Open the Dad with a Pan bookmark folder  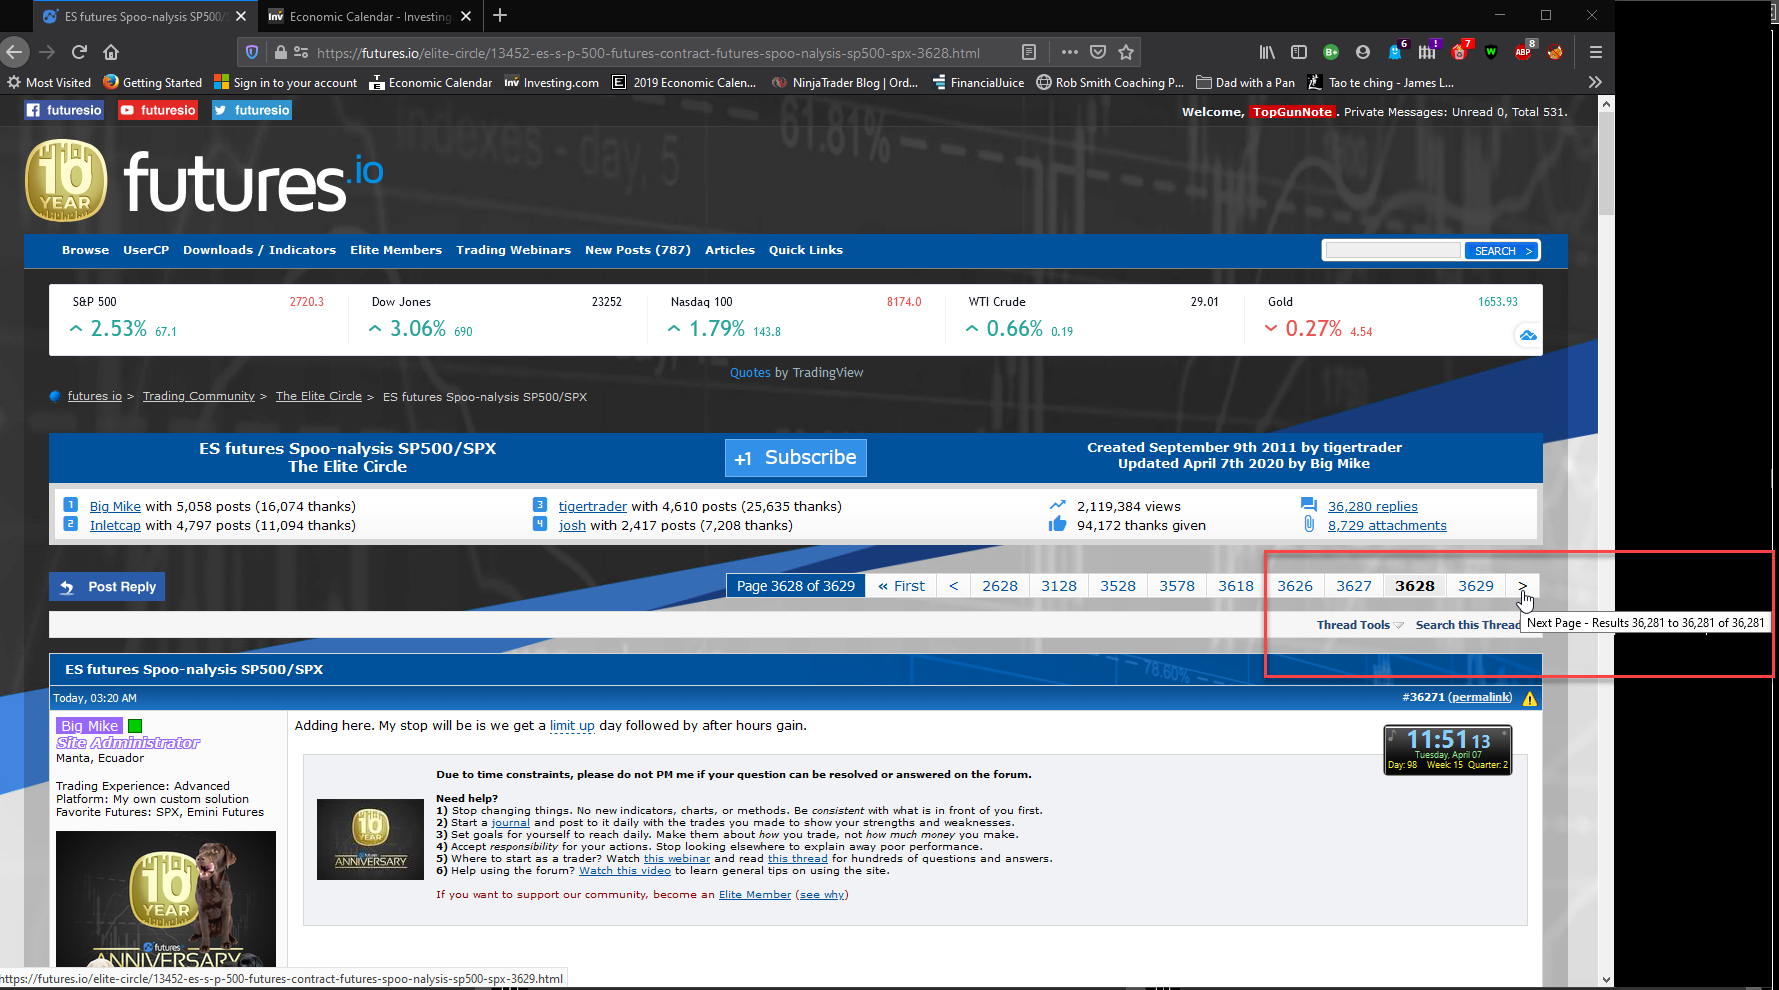click(x=1246, y=82)
